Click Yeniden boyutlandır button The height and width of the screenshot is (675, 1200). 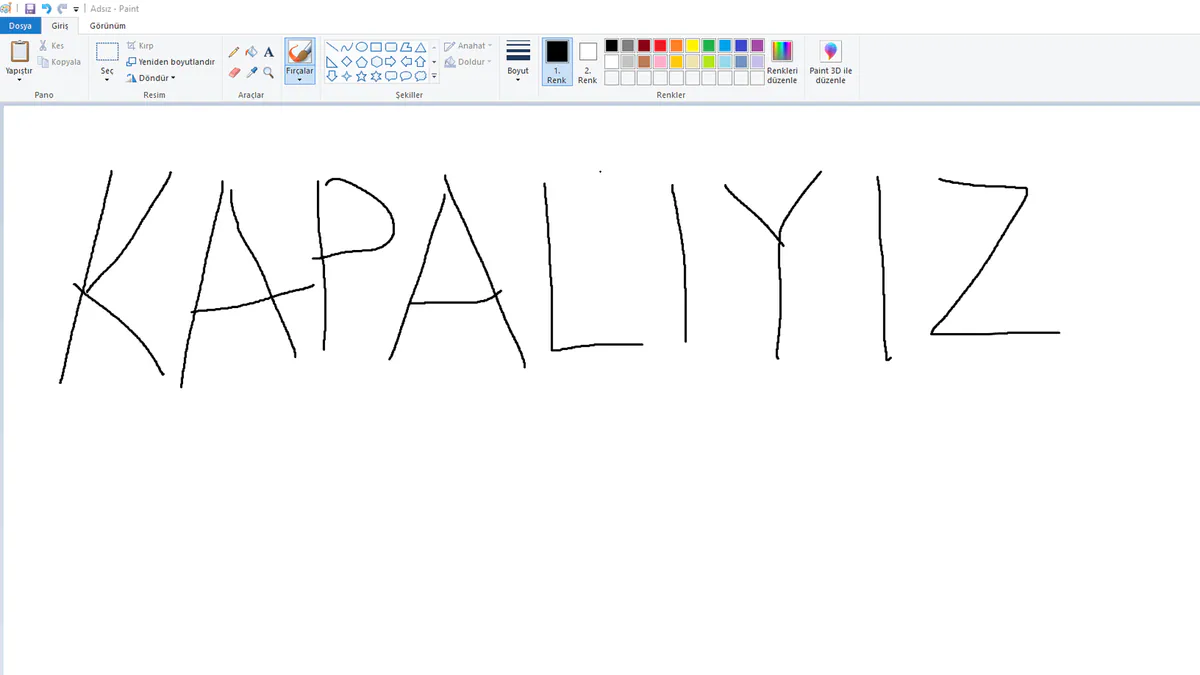pyautogui.click(x=170, y=61)
